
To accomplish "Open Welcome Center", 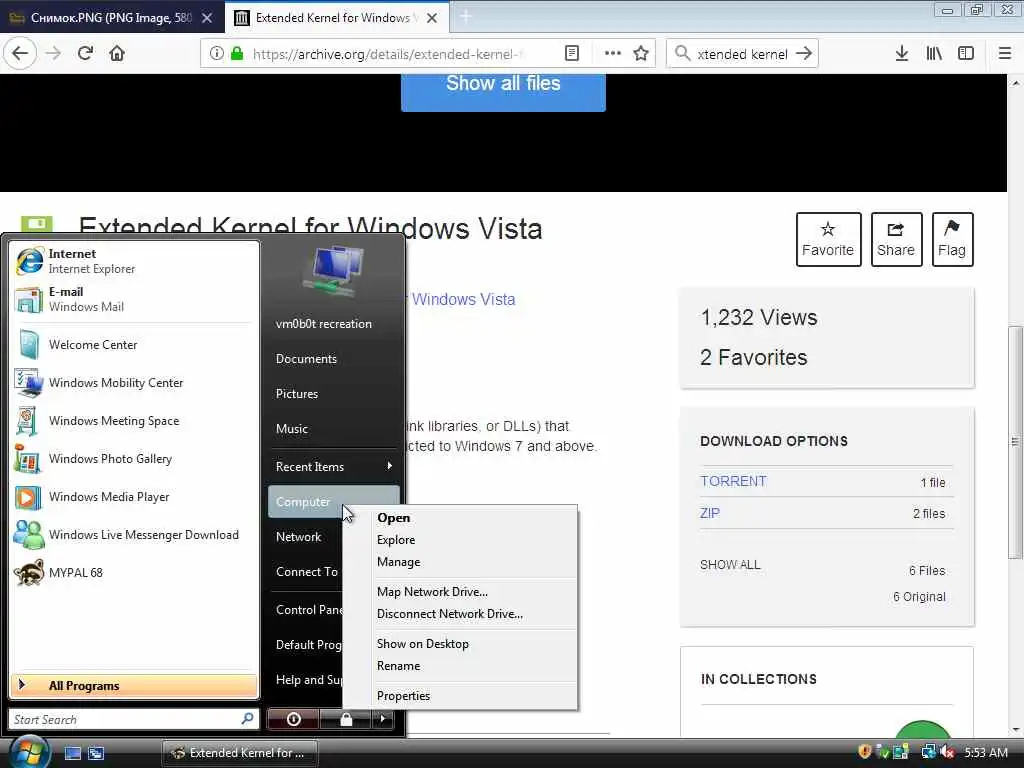I will point(136,345).
